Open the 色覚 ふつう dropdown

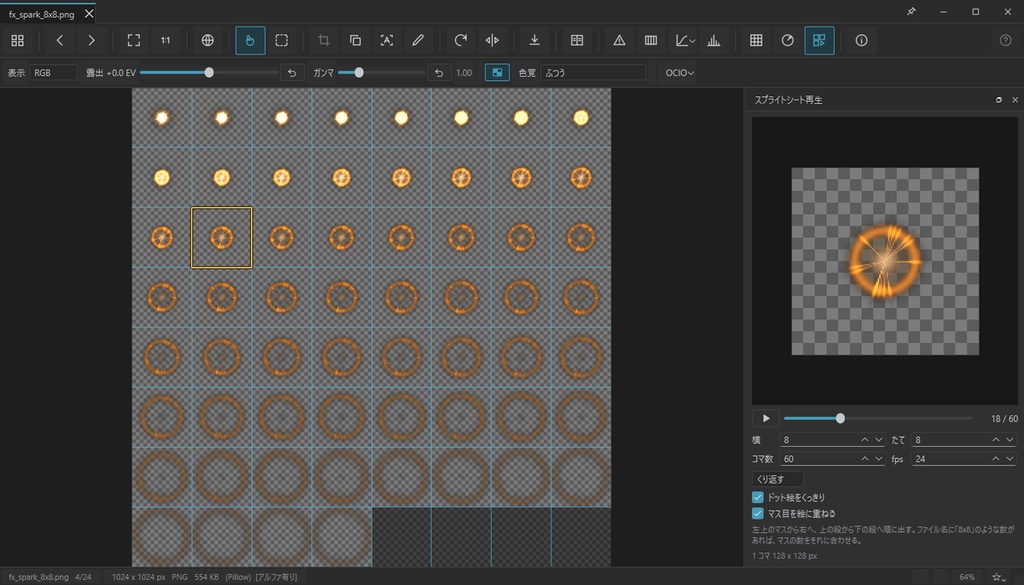coord(593,72)
